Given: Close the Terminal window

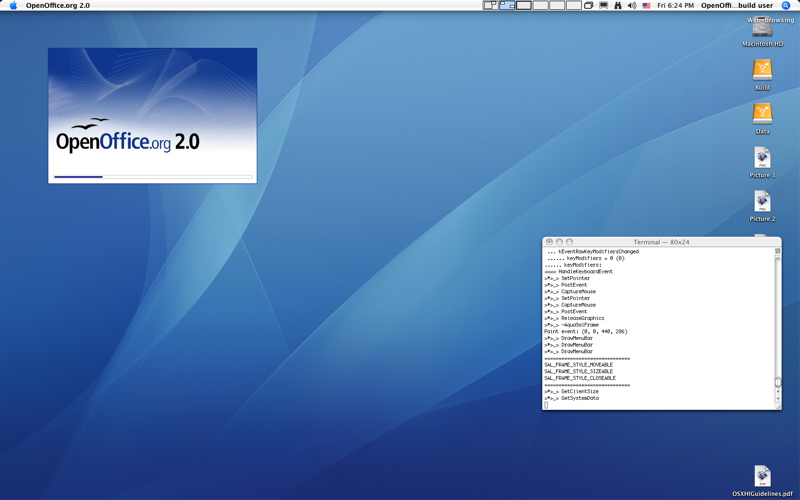Looking at the screenshot, I should point(549,242).
